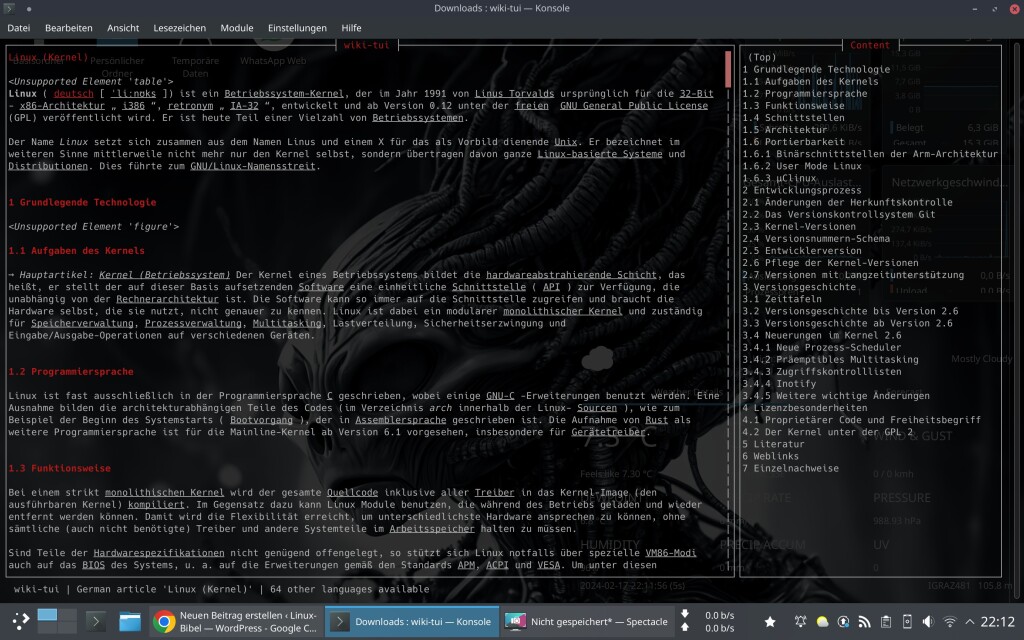Jump to '2.2 Das Versionskontrollsystem Git'
1024x640 pixels.
point(839,214)
